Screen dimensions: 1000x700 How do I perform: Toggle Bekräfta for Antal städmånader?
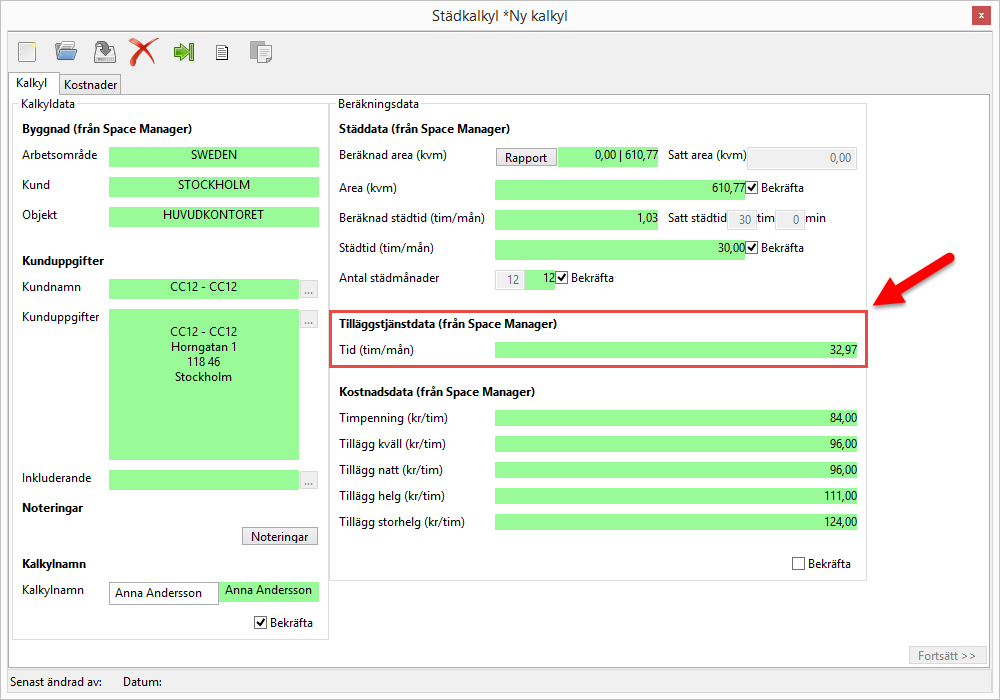(x=562, y=278)
